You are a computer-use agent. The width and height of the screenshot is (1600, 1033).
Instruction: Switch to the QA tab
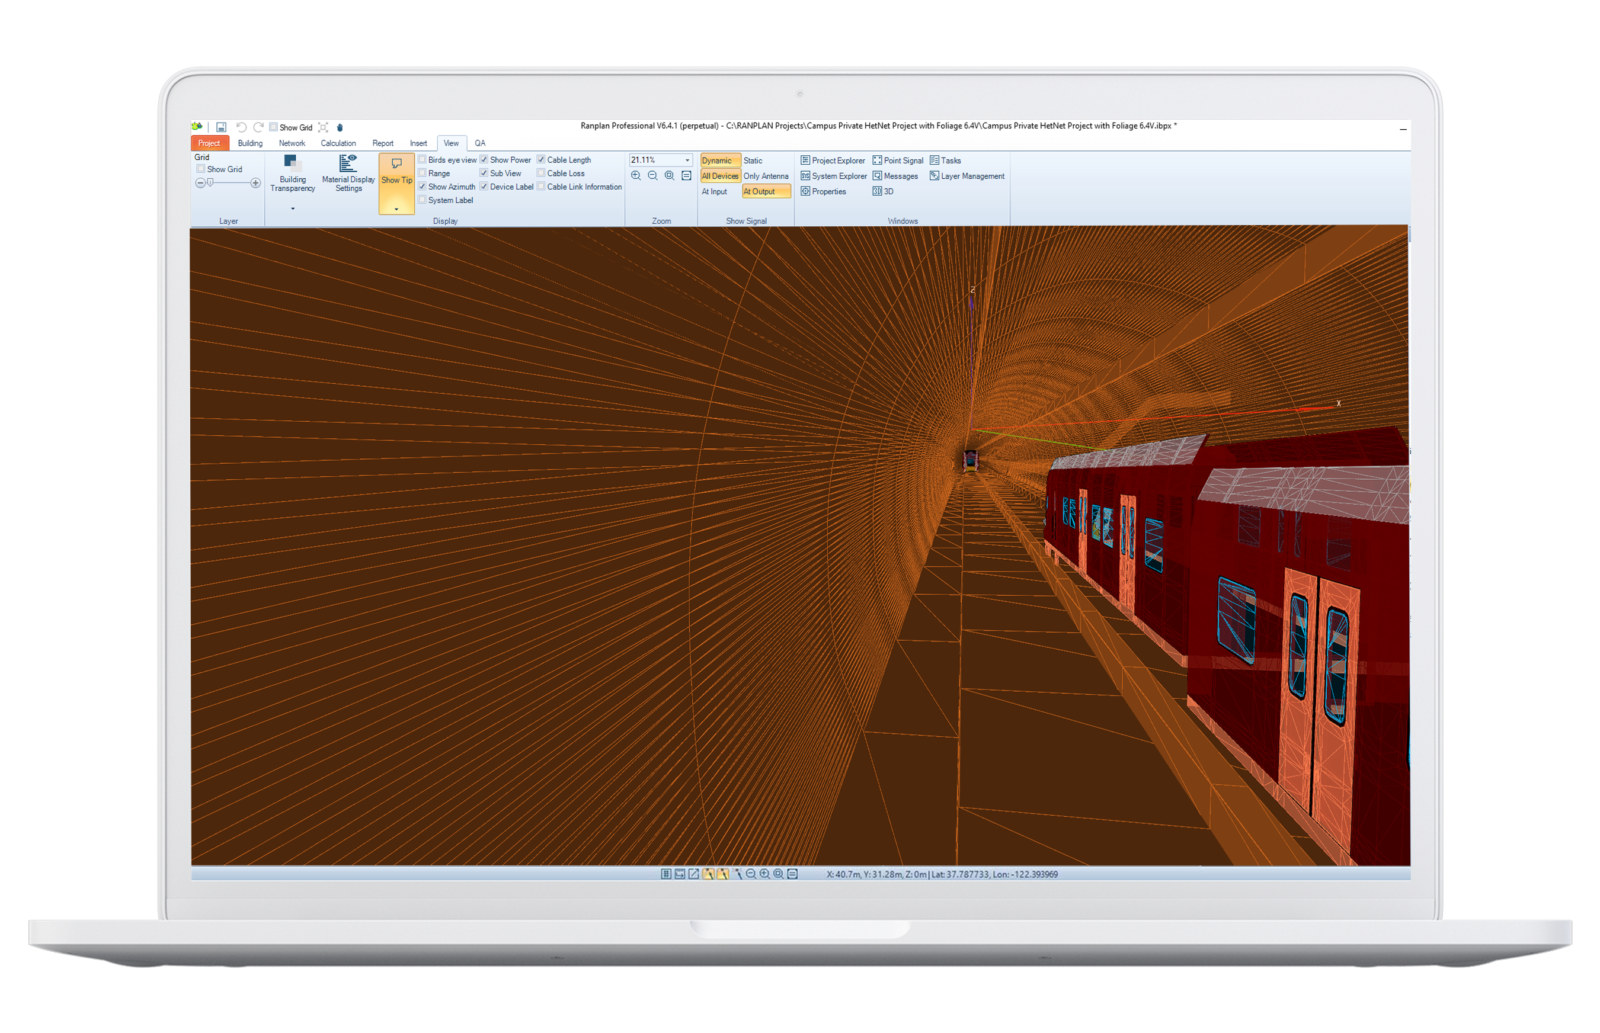480,143
